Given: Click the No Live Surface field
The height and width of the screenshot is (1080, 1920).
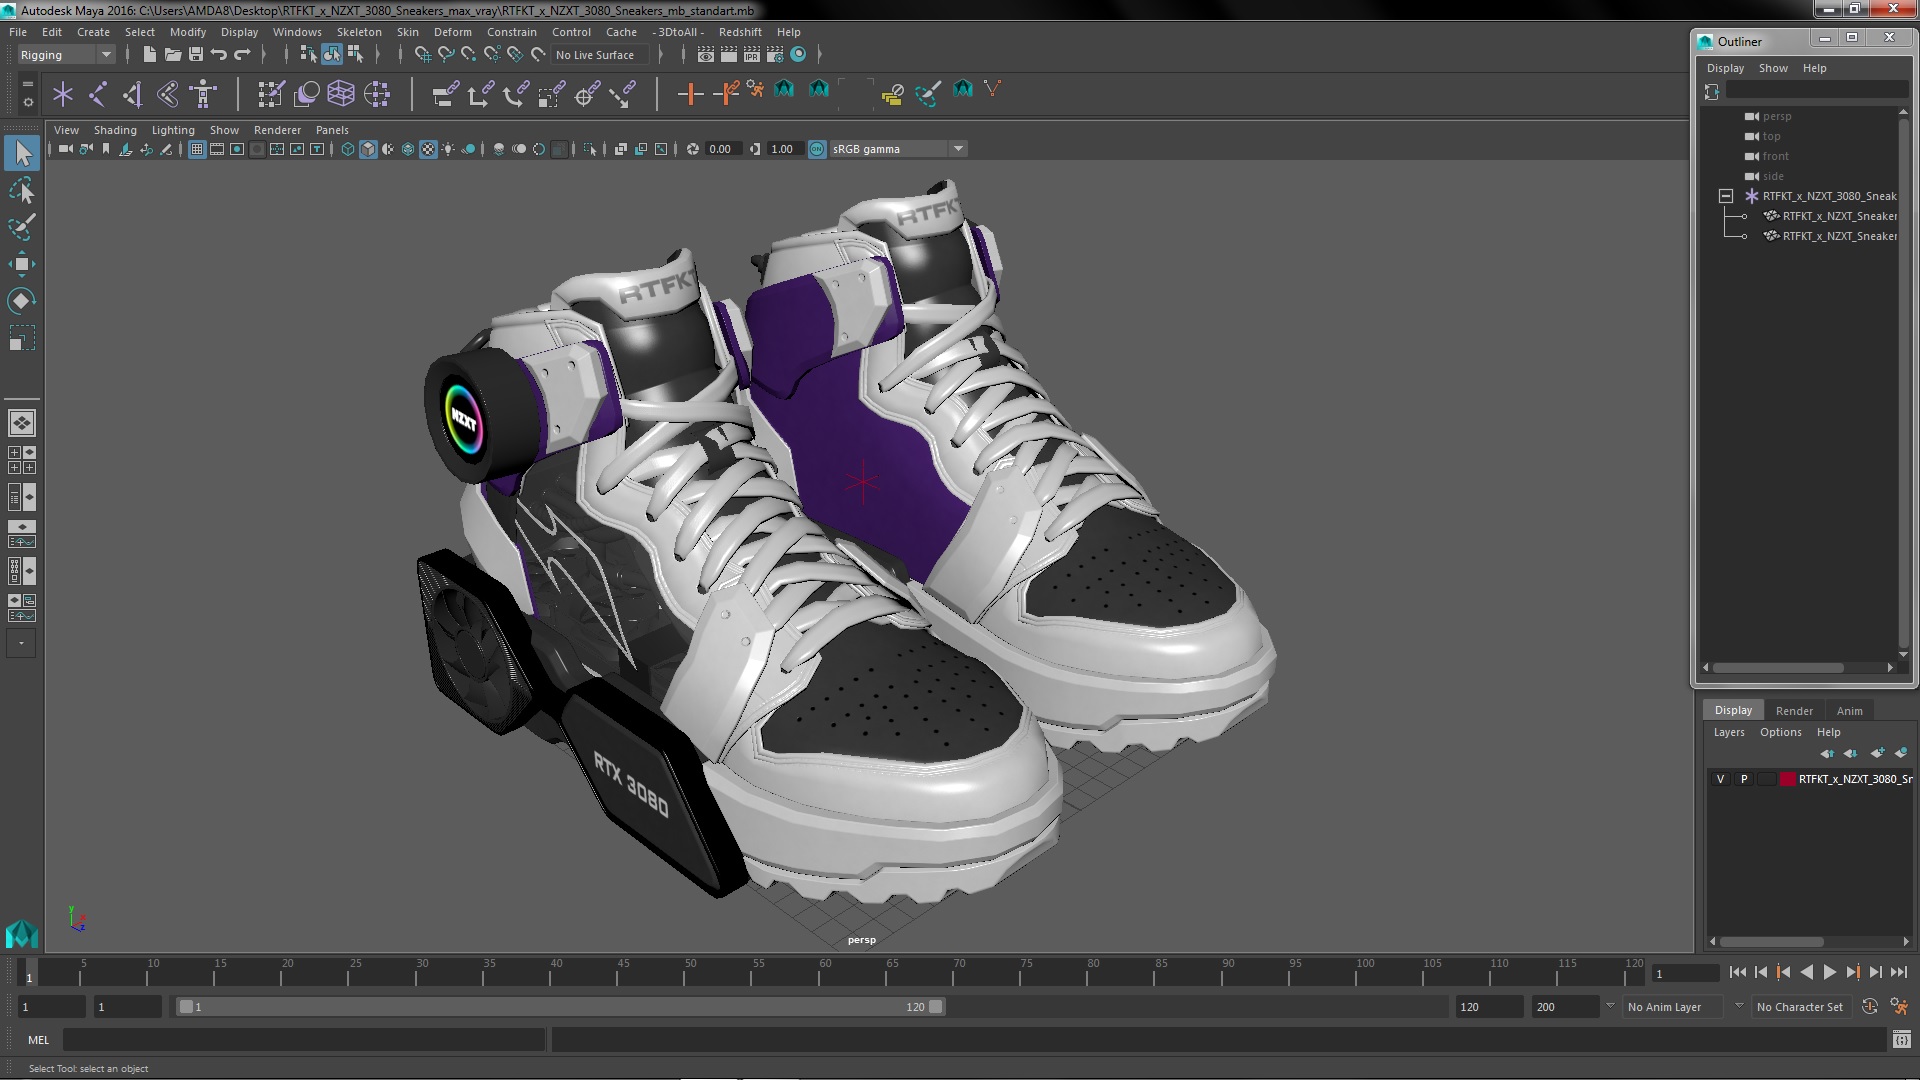Looking at the screenshot, I should tap(598, 55).
